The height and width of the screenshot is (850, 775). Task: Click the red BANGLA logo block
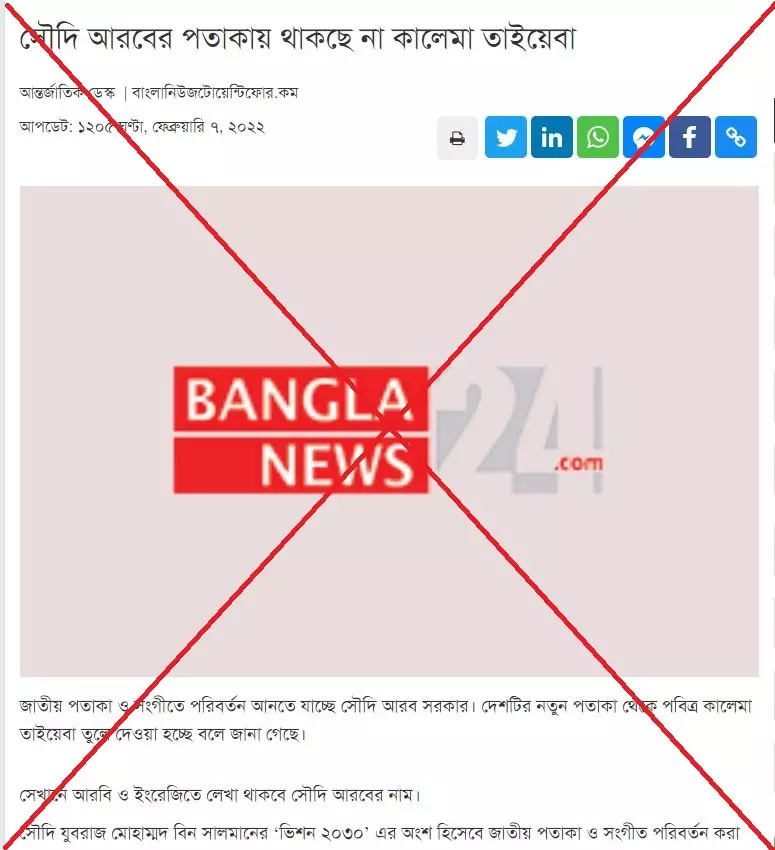click(301, 399)
